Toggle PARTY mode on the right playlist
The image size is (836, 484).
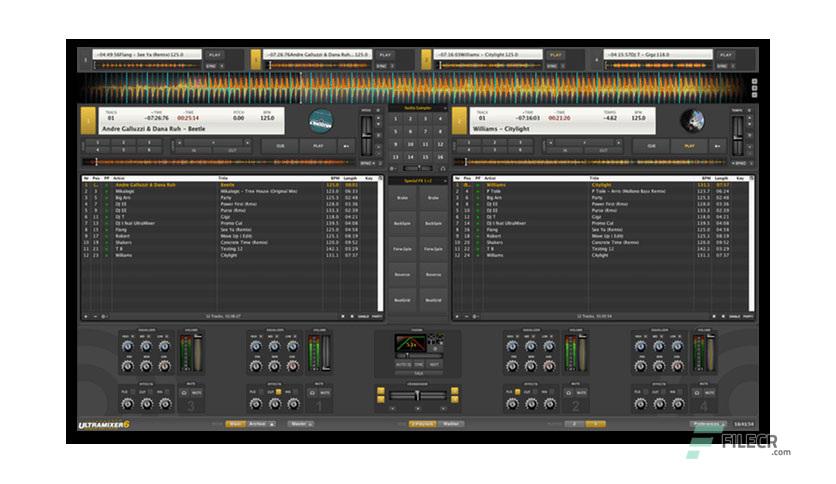click(747, 317)
